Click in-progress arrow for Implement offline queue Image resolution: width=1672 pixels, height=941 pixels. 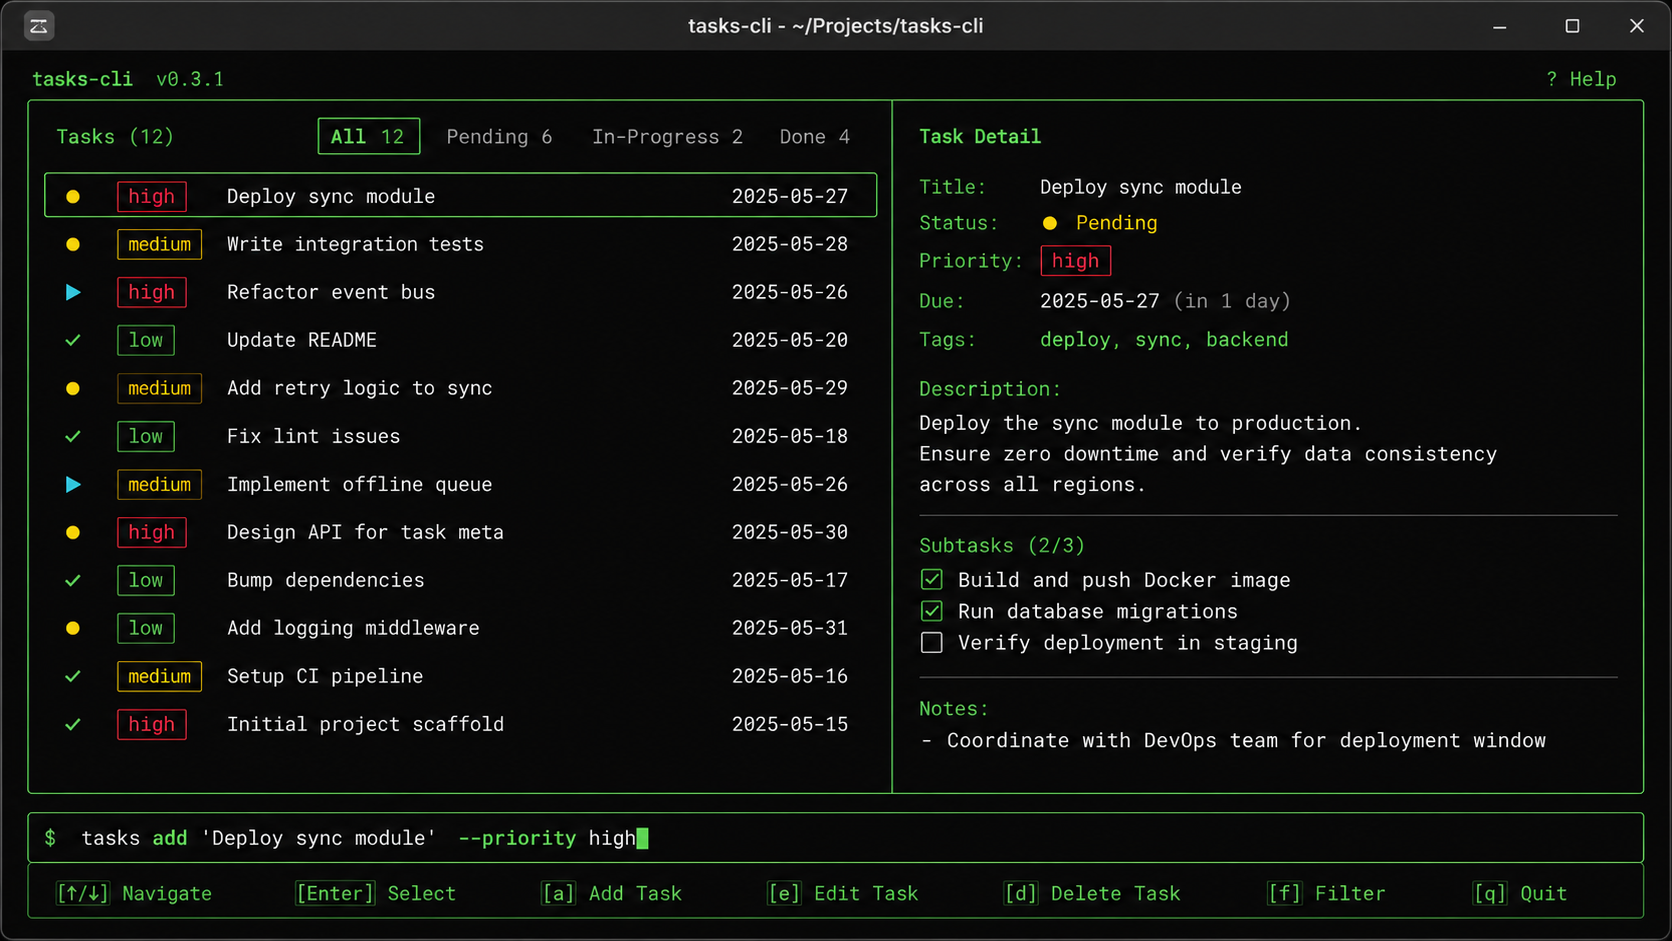[x=73, y=485]
